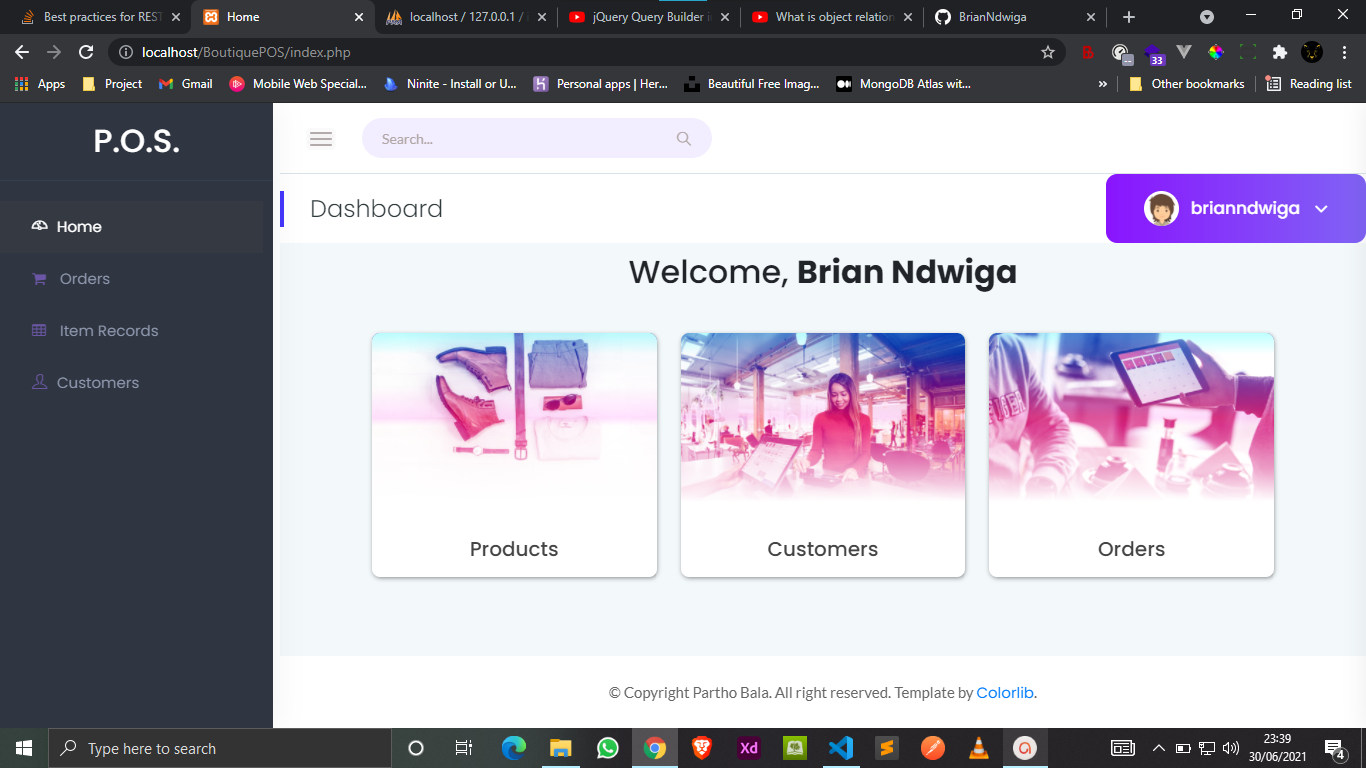Bookmark this page with the star icon
1366x768 pixels.
(1048, 52)
